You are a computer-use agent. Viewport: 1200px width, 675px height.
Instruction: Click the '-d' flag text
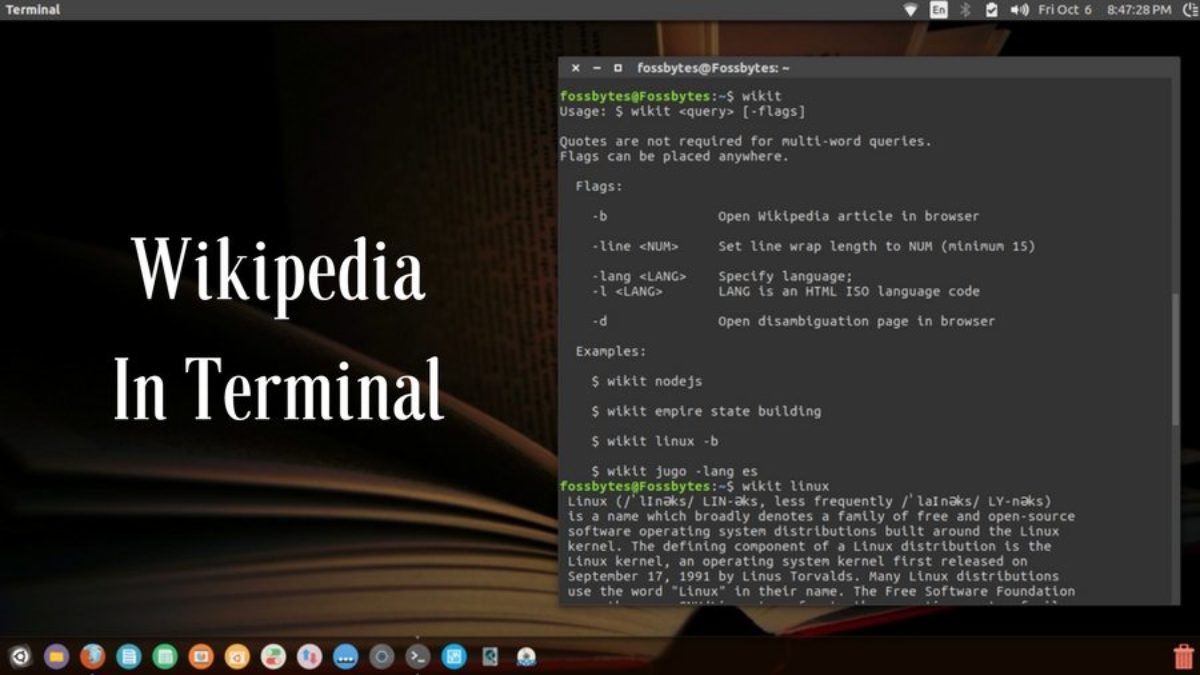click(599, 321)
